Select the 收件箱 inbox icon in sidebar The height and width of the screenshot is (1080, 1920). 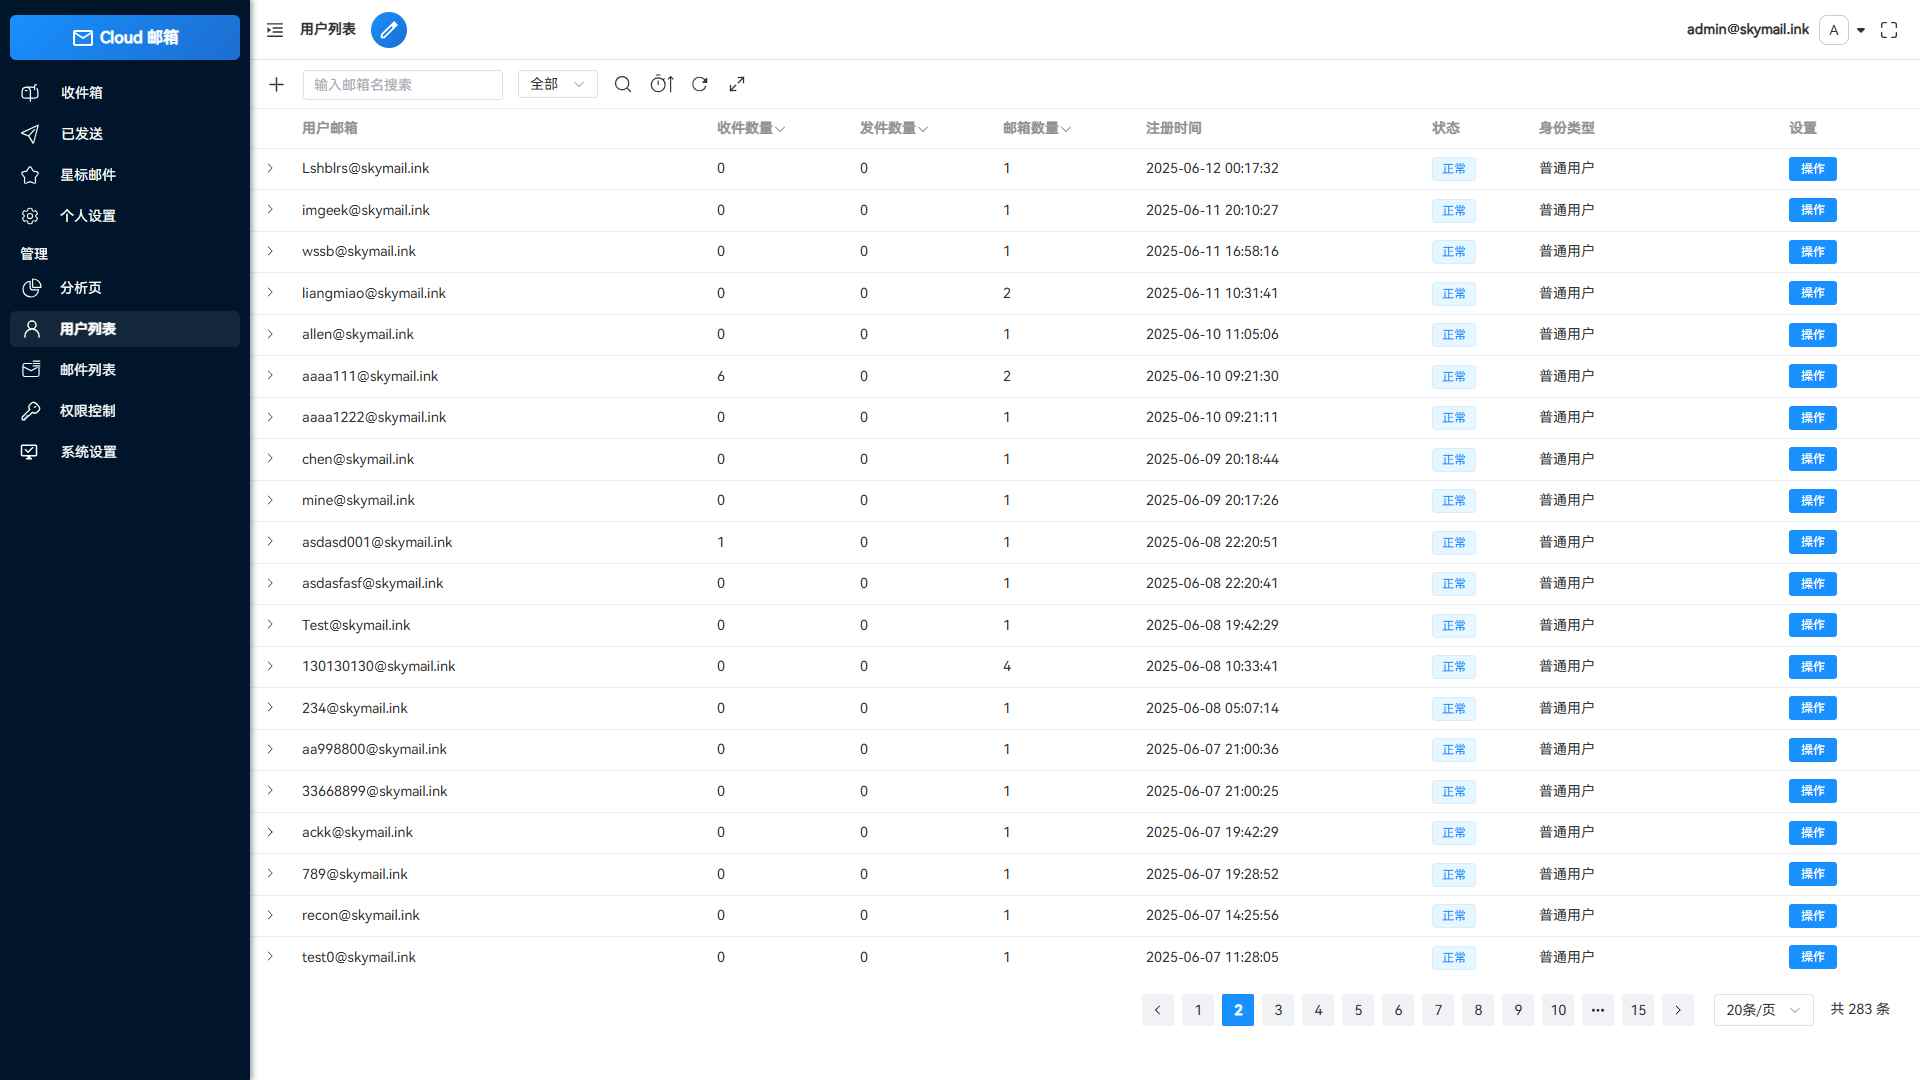click(30, 92)
